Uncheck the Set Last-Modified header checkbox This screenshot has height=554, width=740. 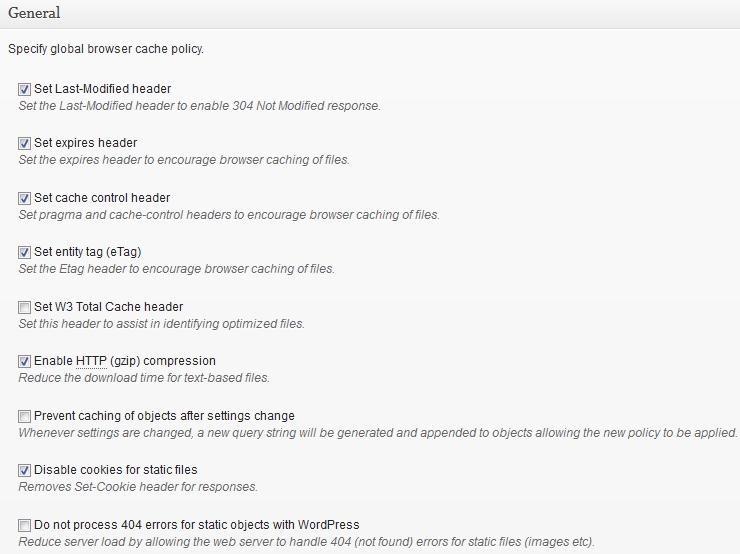coord(25,89)
